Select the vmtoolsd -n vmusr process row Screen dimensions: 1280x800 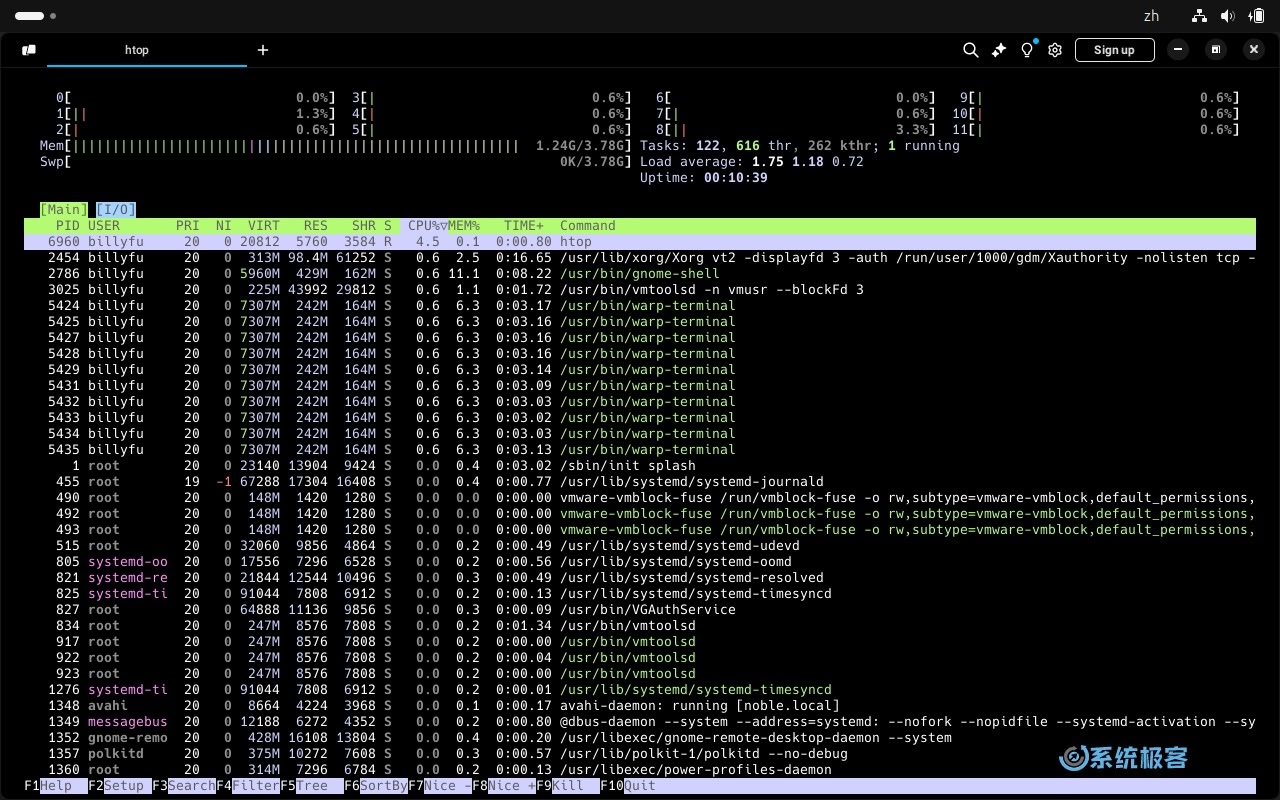(x=640, y=290)
